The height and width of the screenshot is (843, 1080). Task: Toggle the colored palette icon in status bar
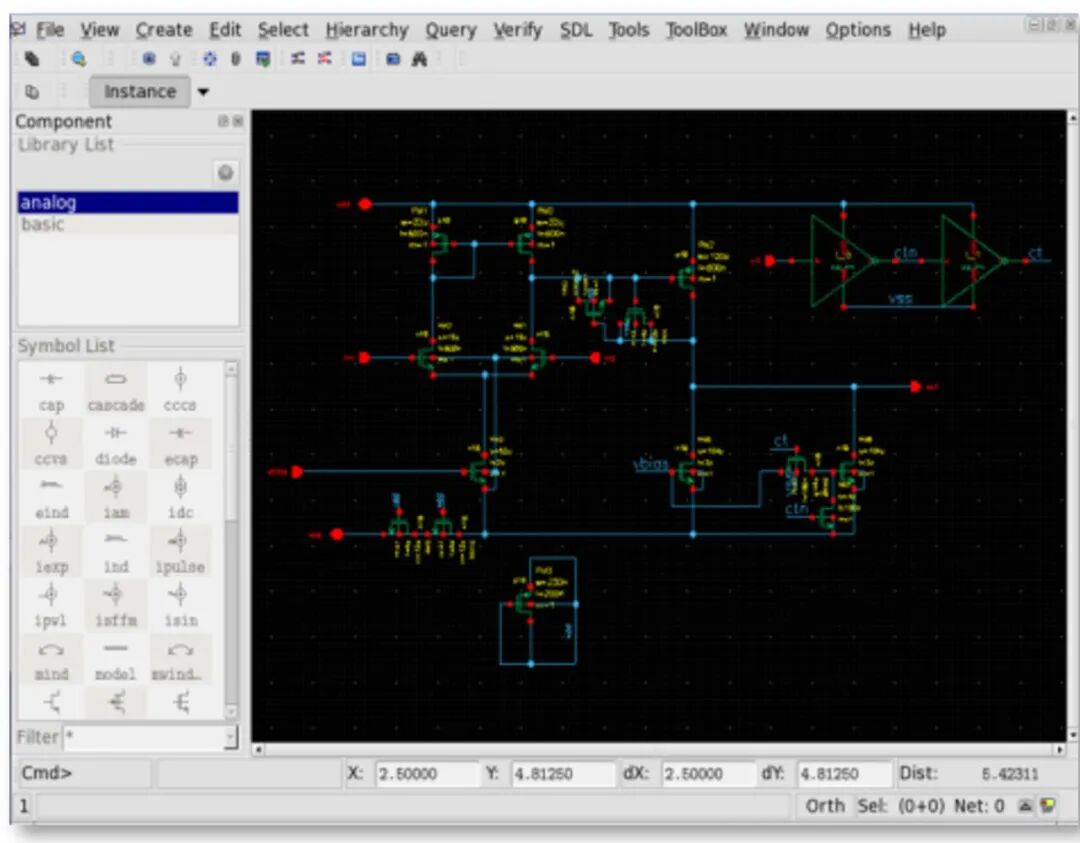coord(1048,806)
